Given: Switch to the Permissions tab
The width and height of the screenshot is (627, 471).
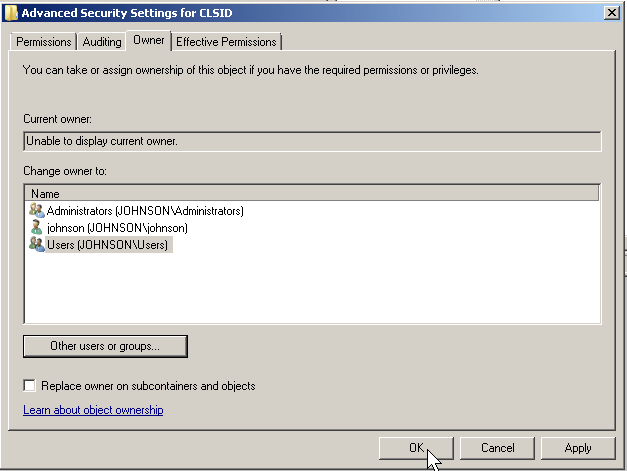Looking at the screenshot, I should pos(44,42).
